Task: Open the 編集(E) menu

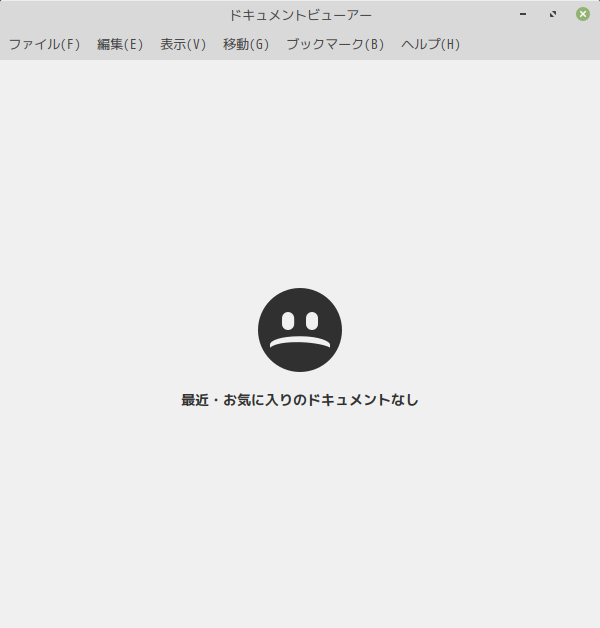Action: pyautogui.click(x=120, y=44)
